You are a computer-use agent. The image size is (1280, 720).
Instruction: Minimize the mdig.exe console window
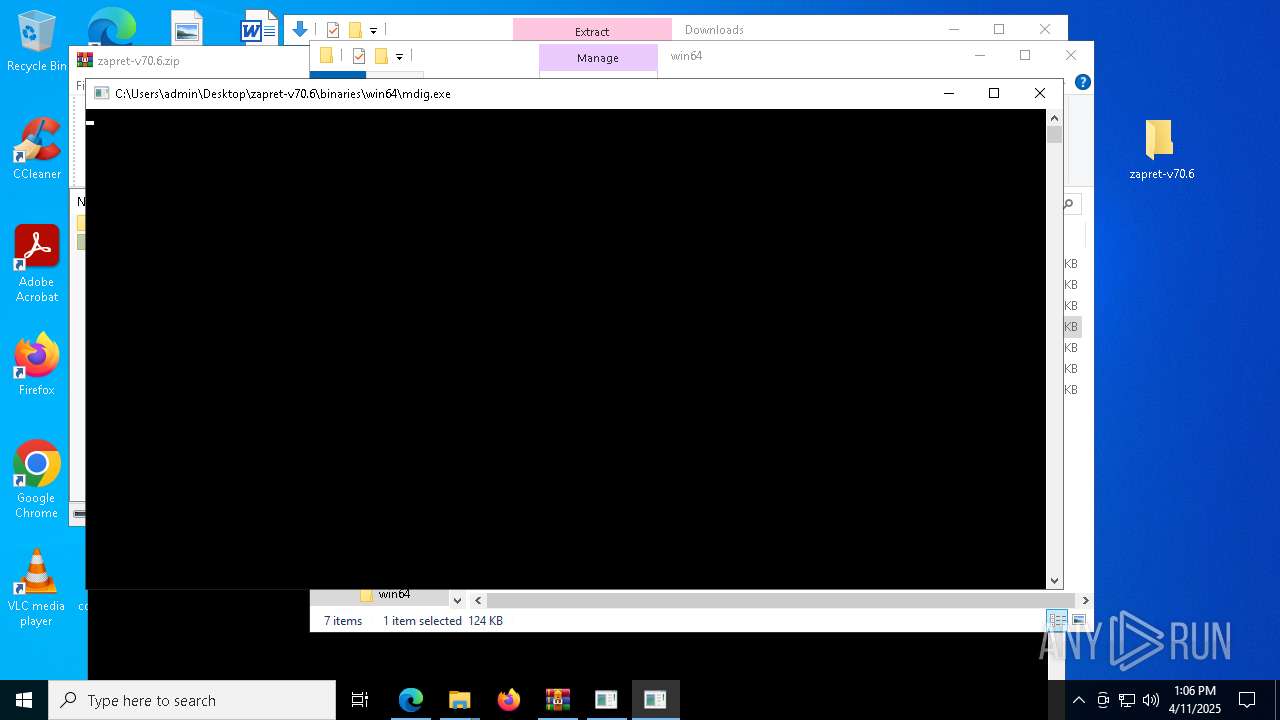click(x=948, y=93)
